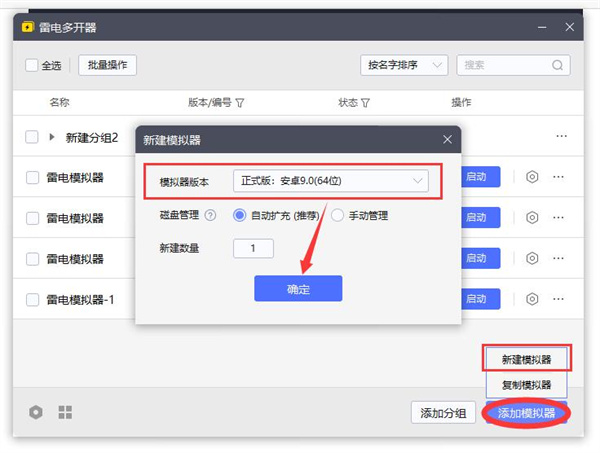Tick the 全选 select-all checkbox

32,66
